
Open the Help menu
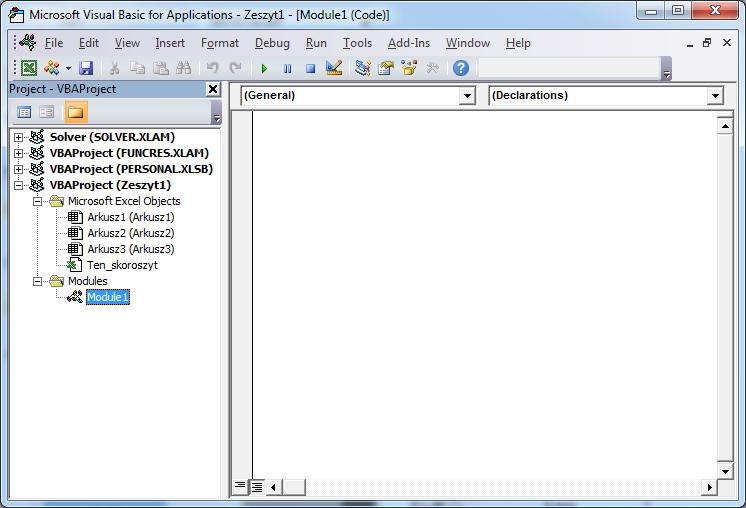(x=518, y=43)
